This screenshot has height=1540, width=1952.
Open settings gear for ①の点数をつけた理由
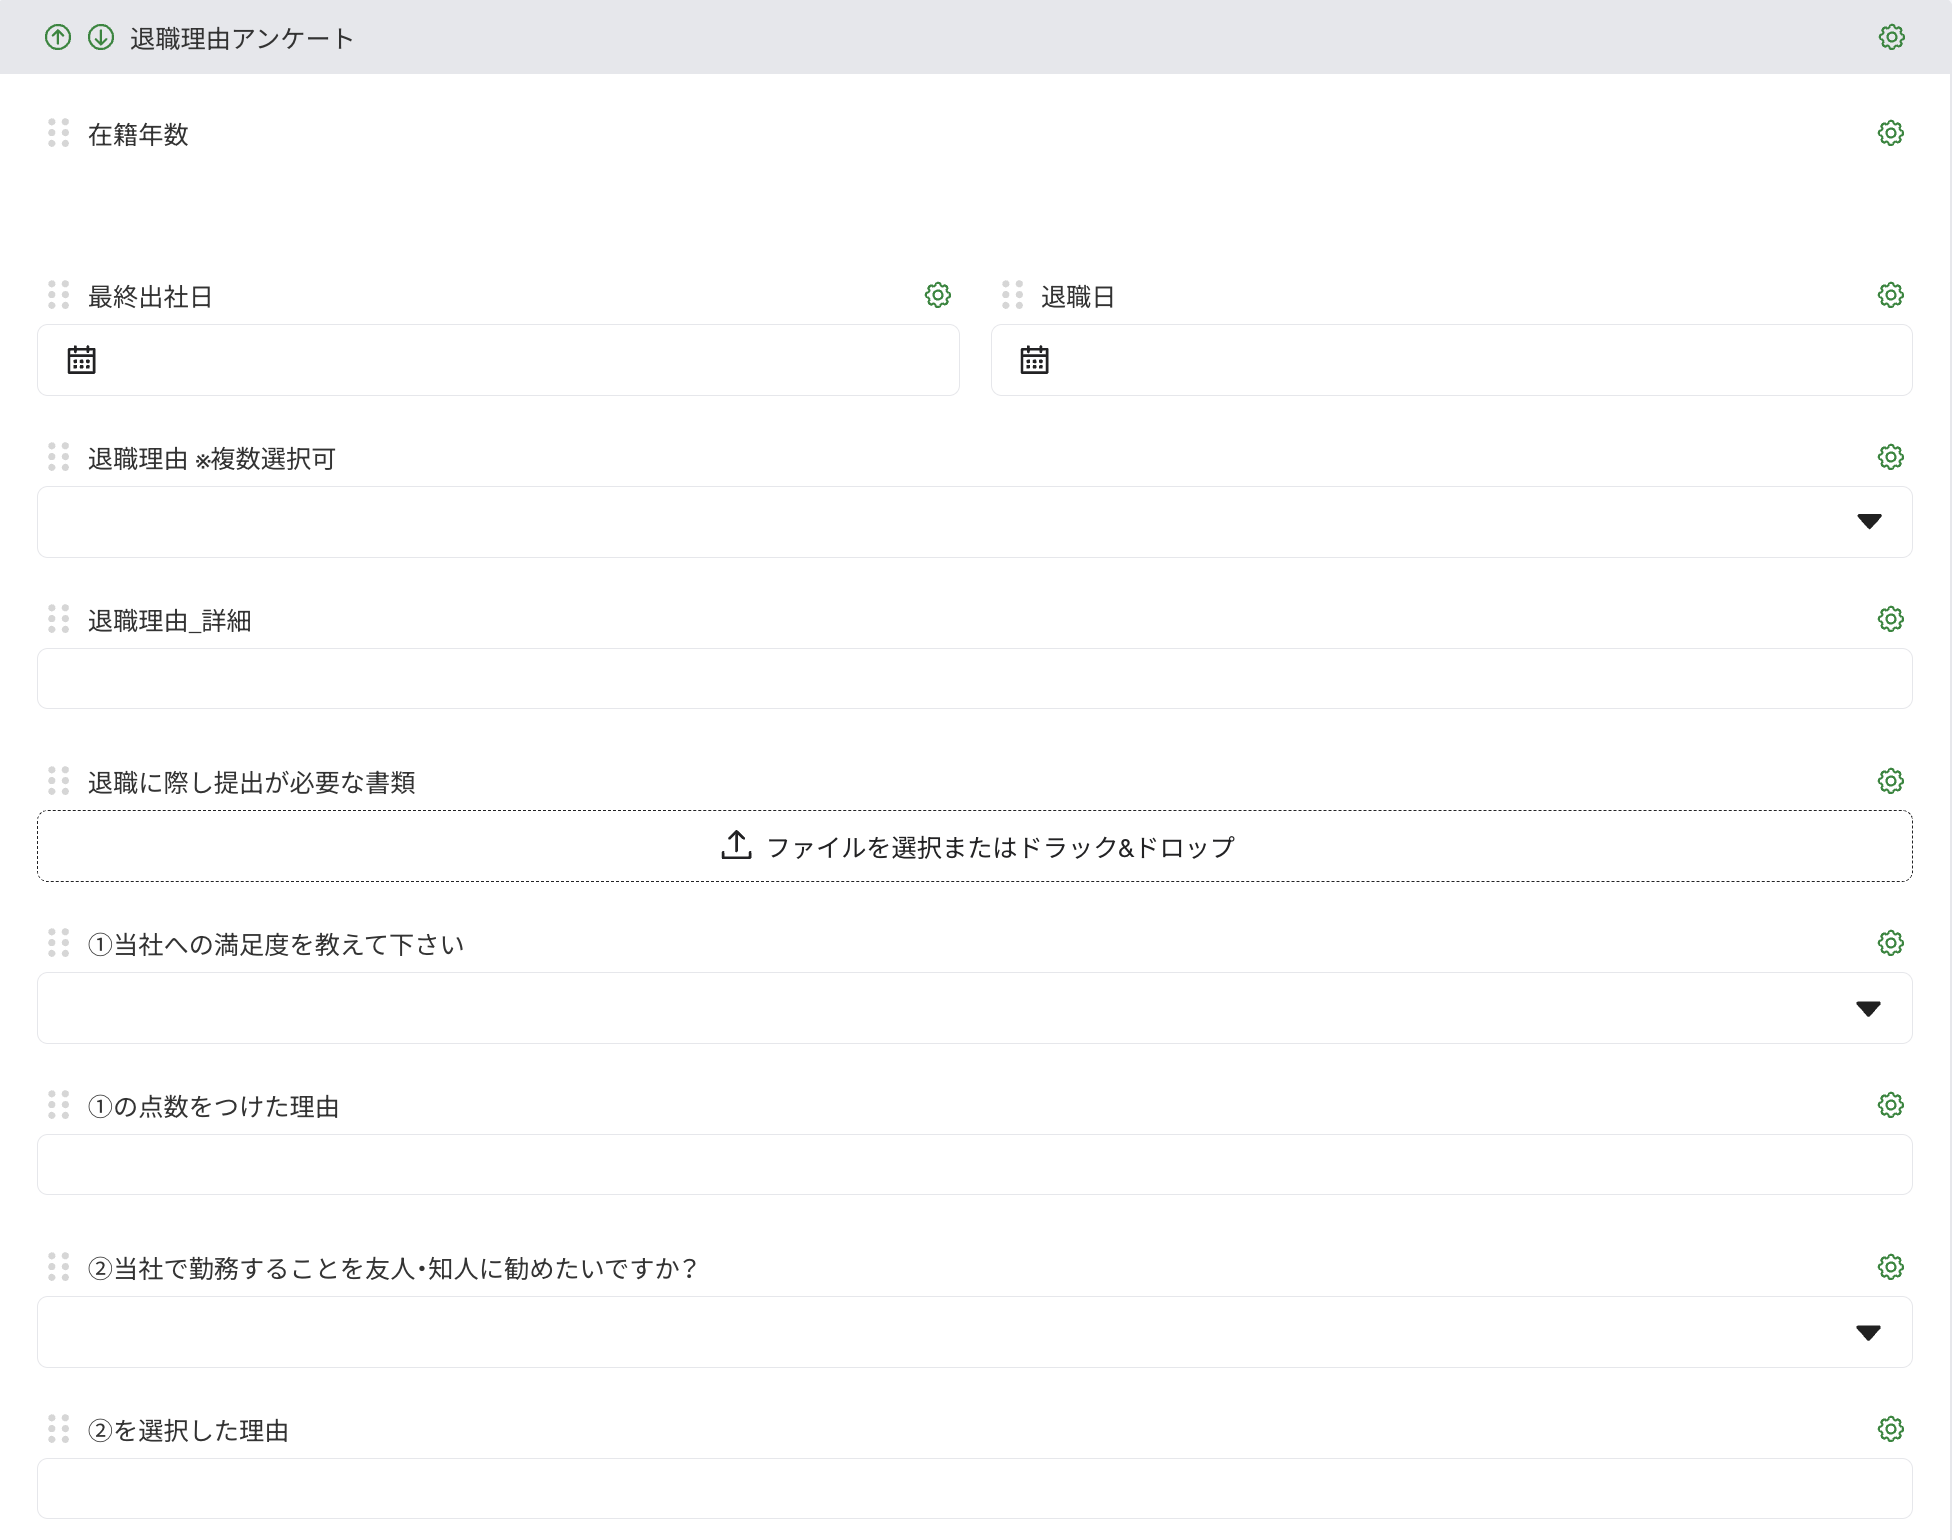point(1890,1105)
